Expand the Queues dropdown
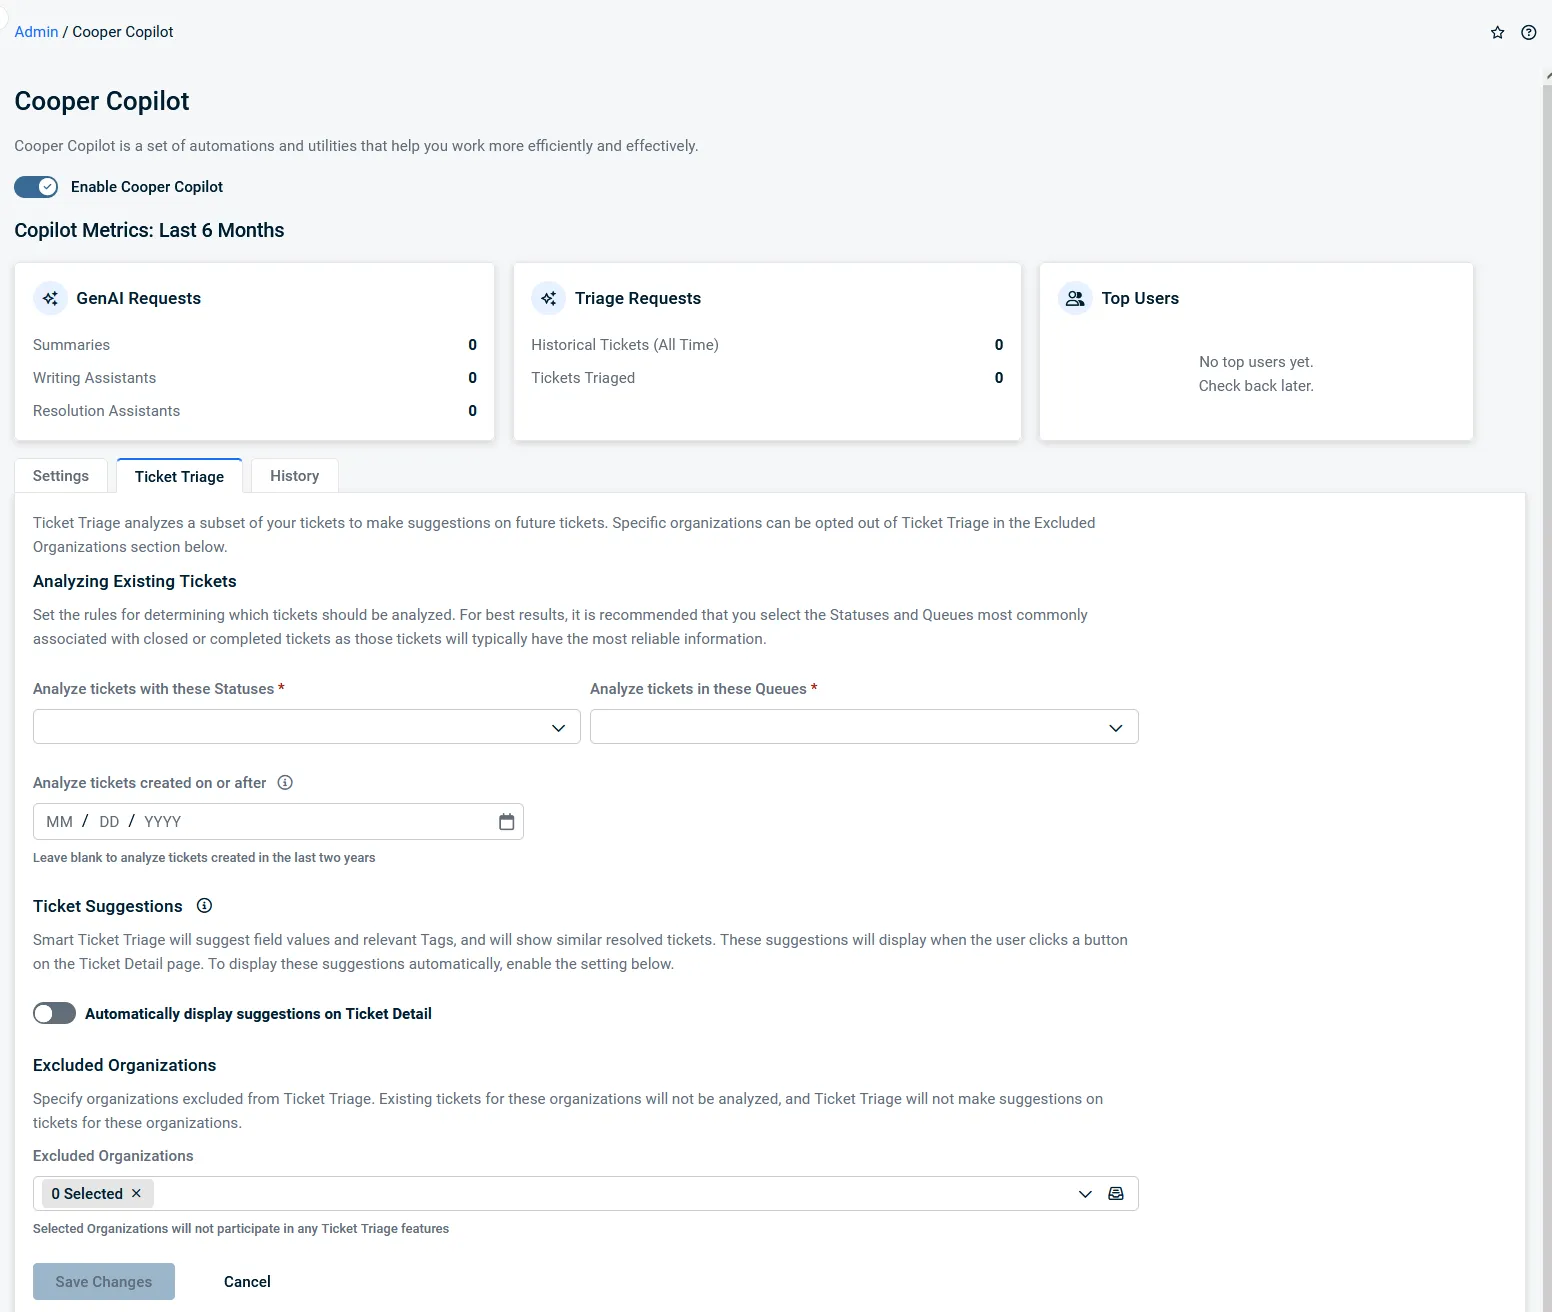 [x=1115, y=728]
